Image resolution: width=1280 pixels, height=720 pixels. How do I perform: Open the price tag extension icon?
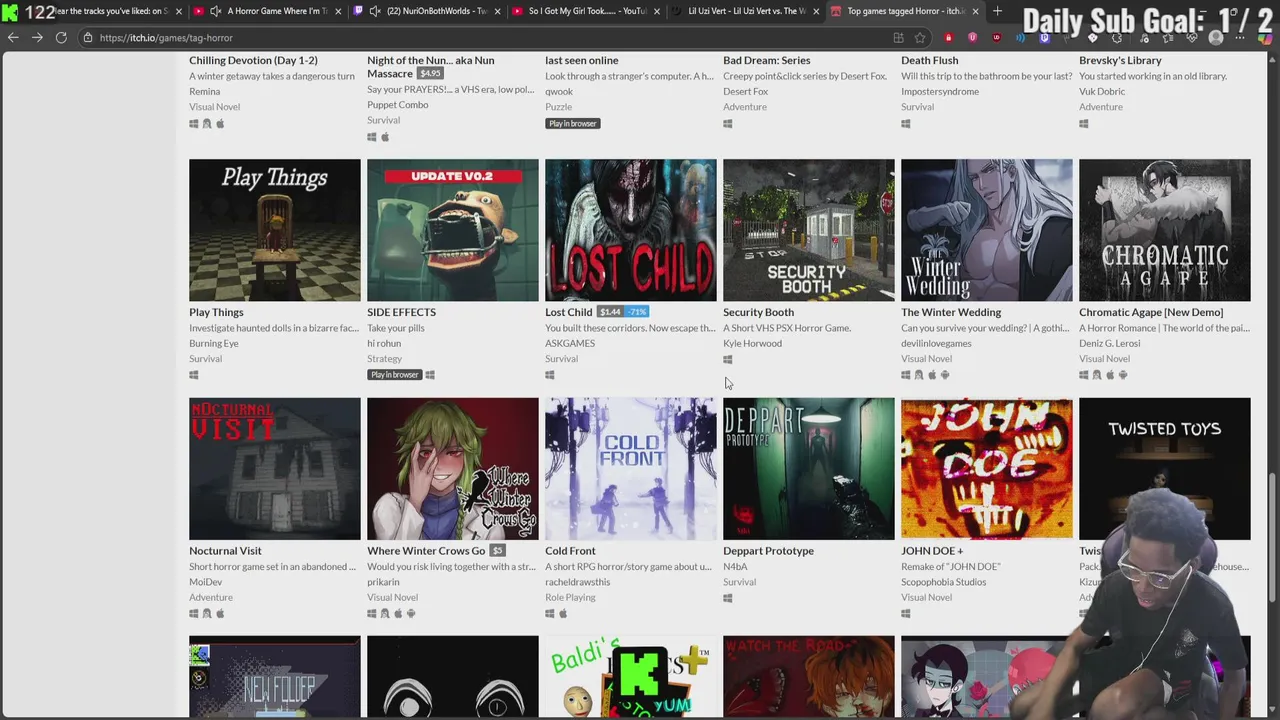[x=1092, y=38]
